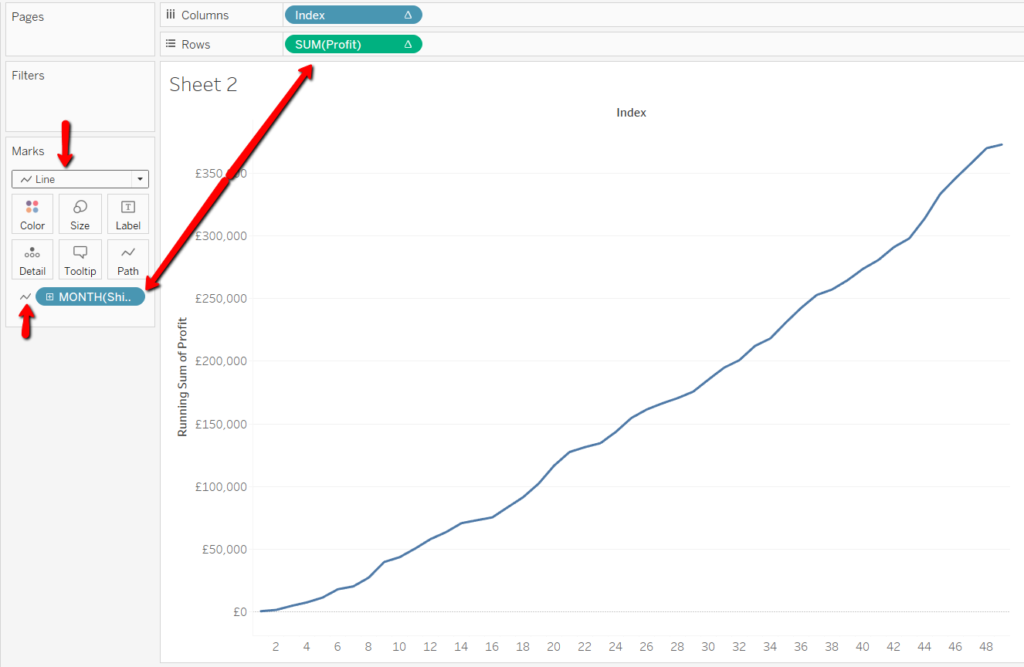Open the Path marks card
This screenshot has height=667, width=1024.
pos(128,259)
